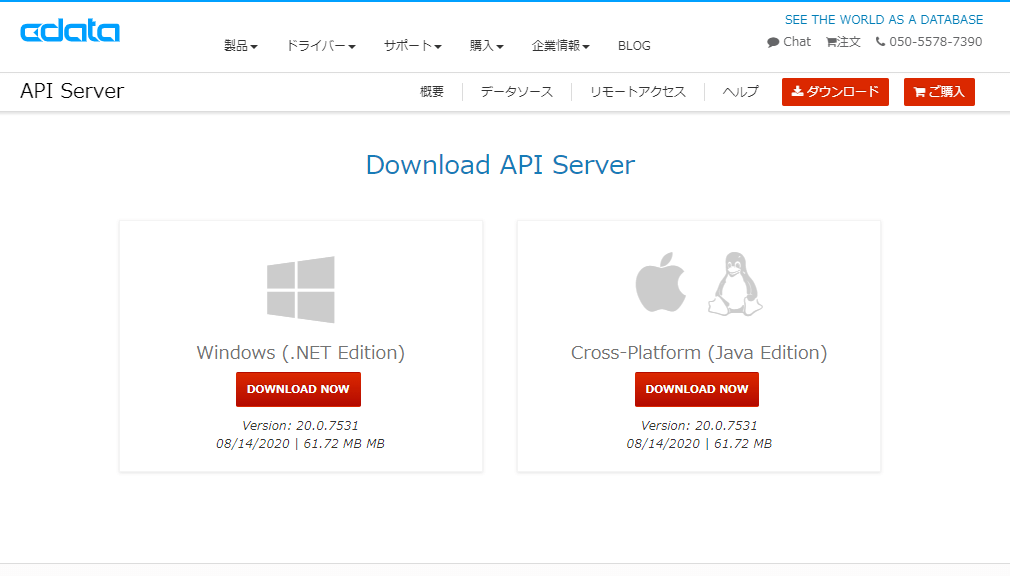Click the Apple logo icon
1010x576 pixels.
[661, 285]
